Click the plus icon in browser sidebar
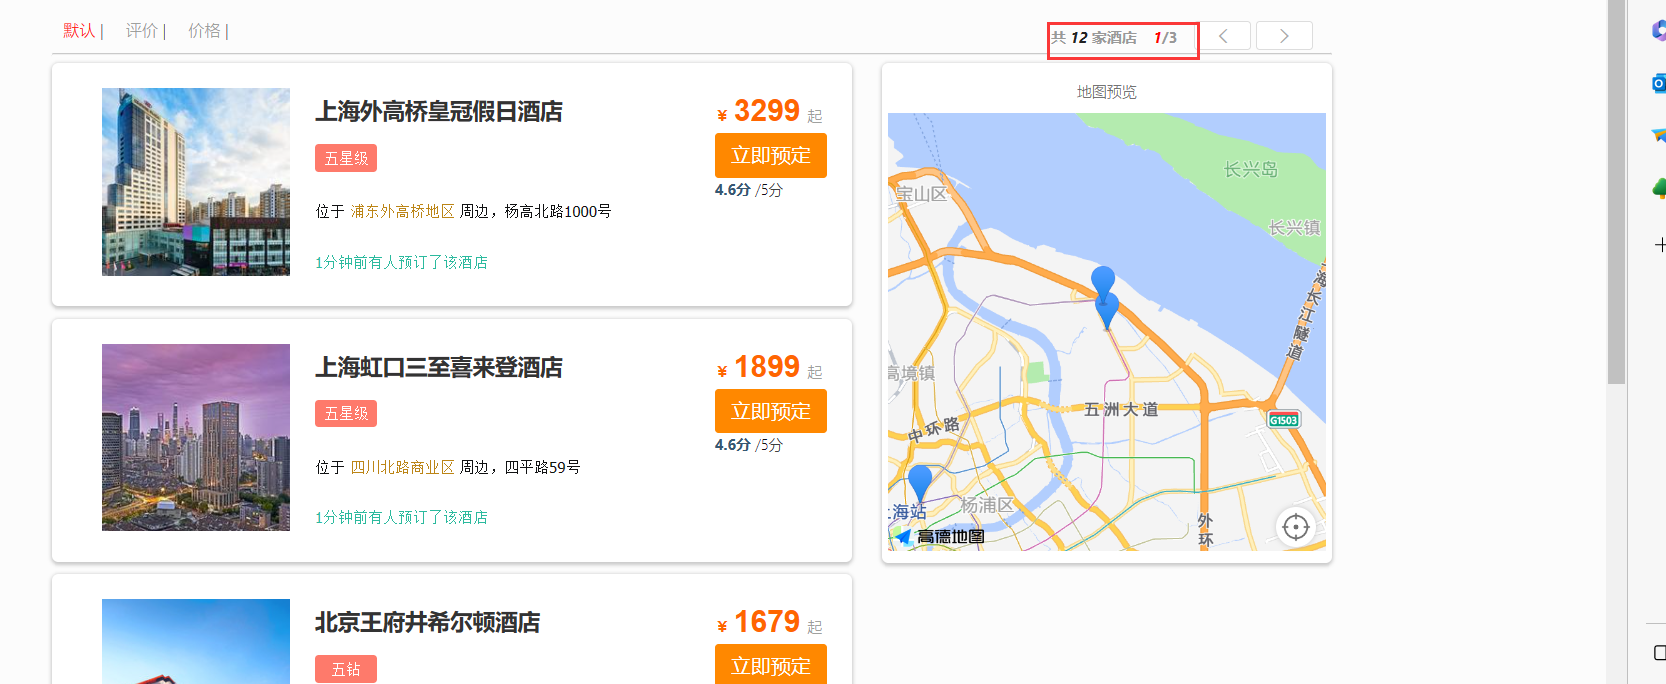 pyautogui.click(x=1660, y=245)
